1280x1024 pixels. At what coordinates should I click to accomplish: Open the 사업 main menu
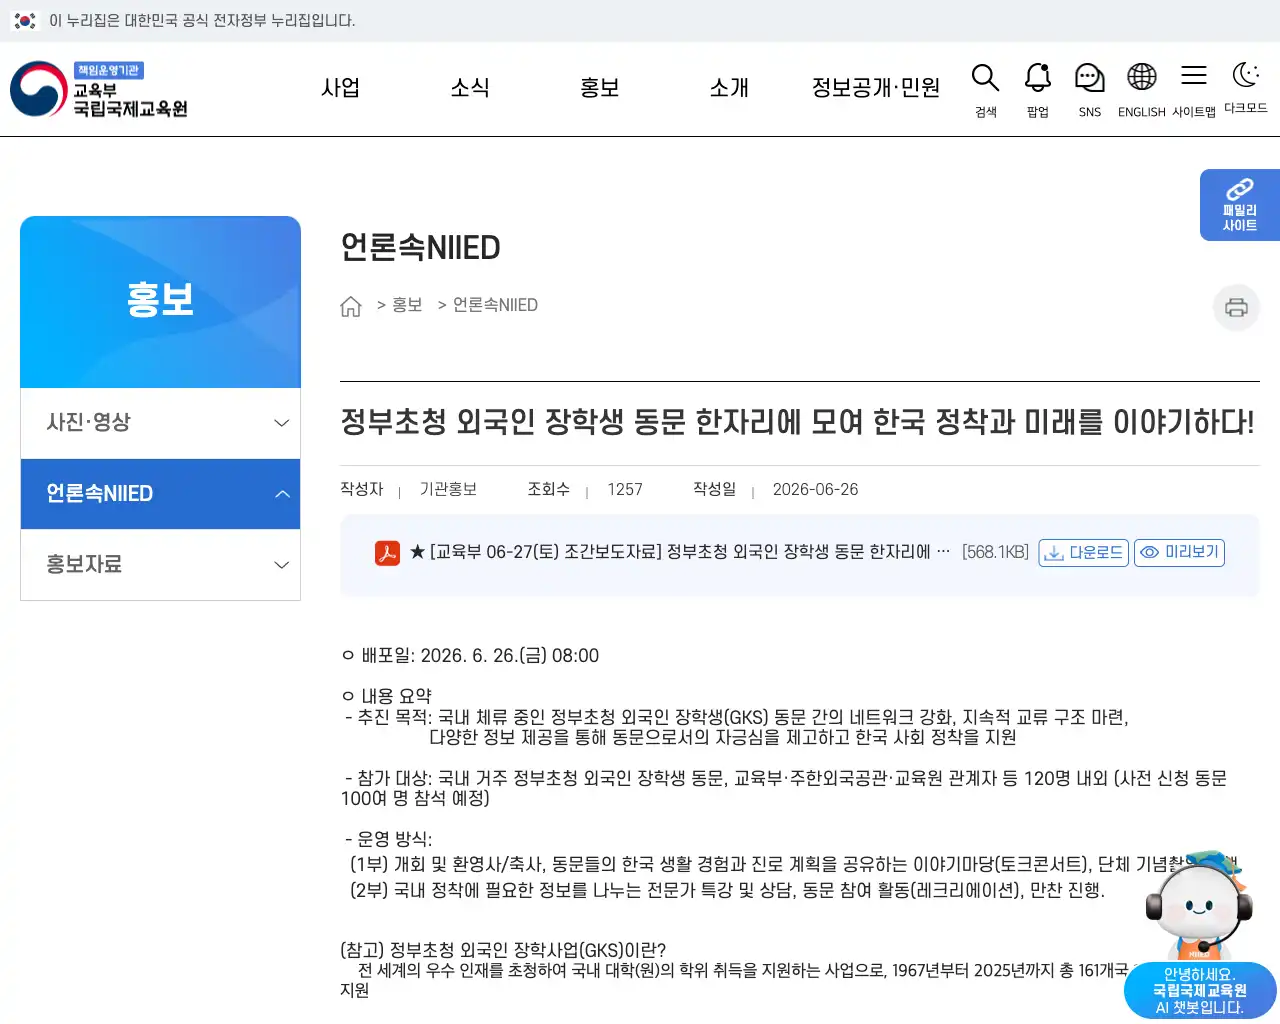click(340, 88)
